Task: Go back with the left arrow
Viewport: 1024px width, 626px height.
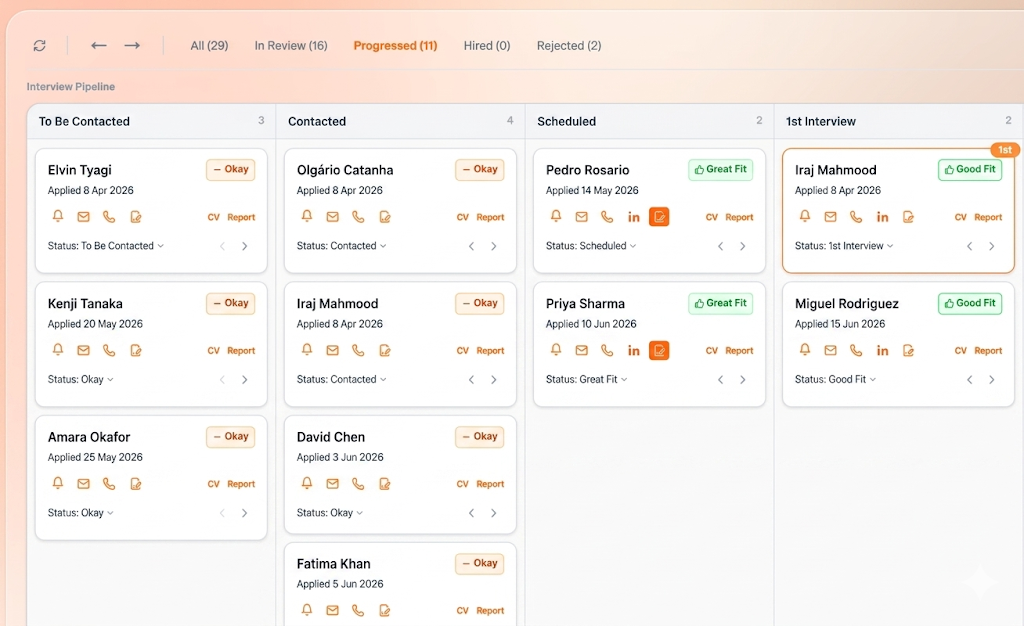Action: point(99,45)
